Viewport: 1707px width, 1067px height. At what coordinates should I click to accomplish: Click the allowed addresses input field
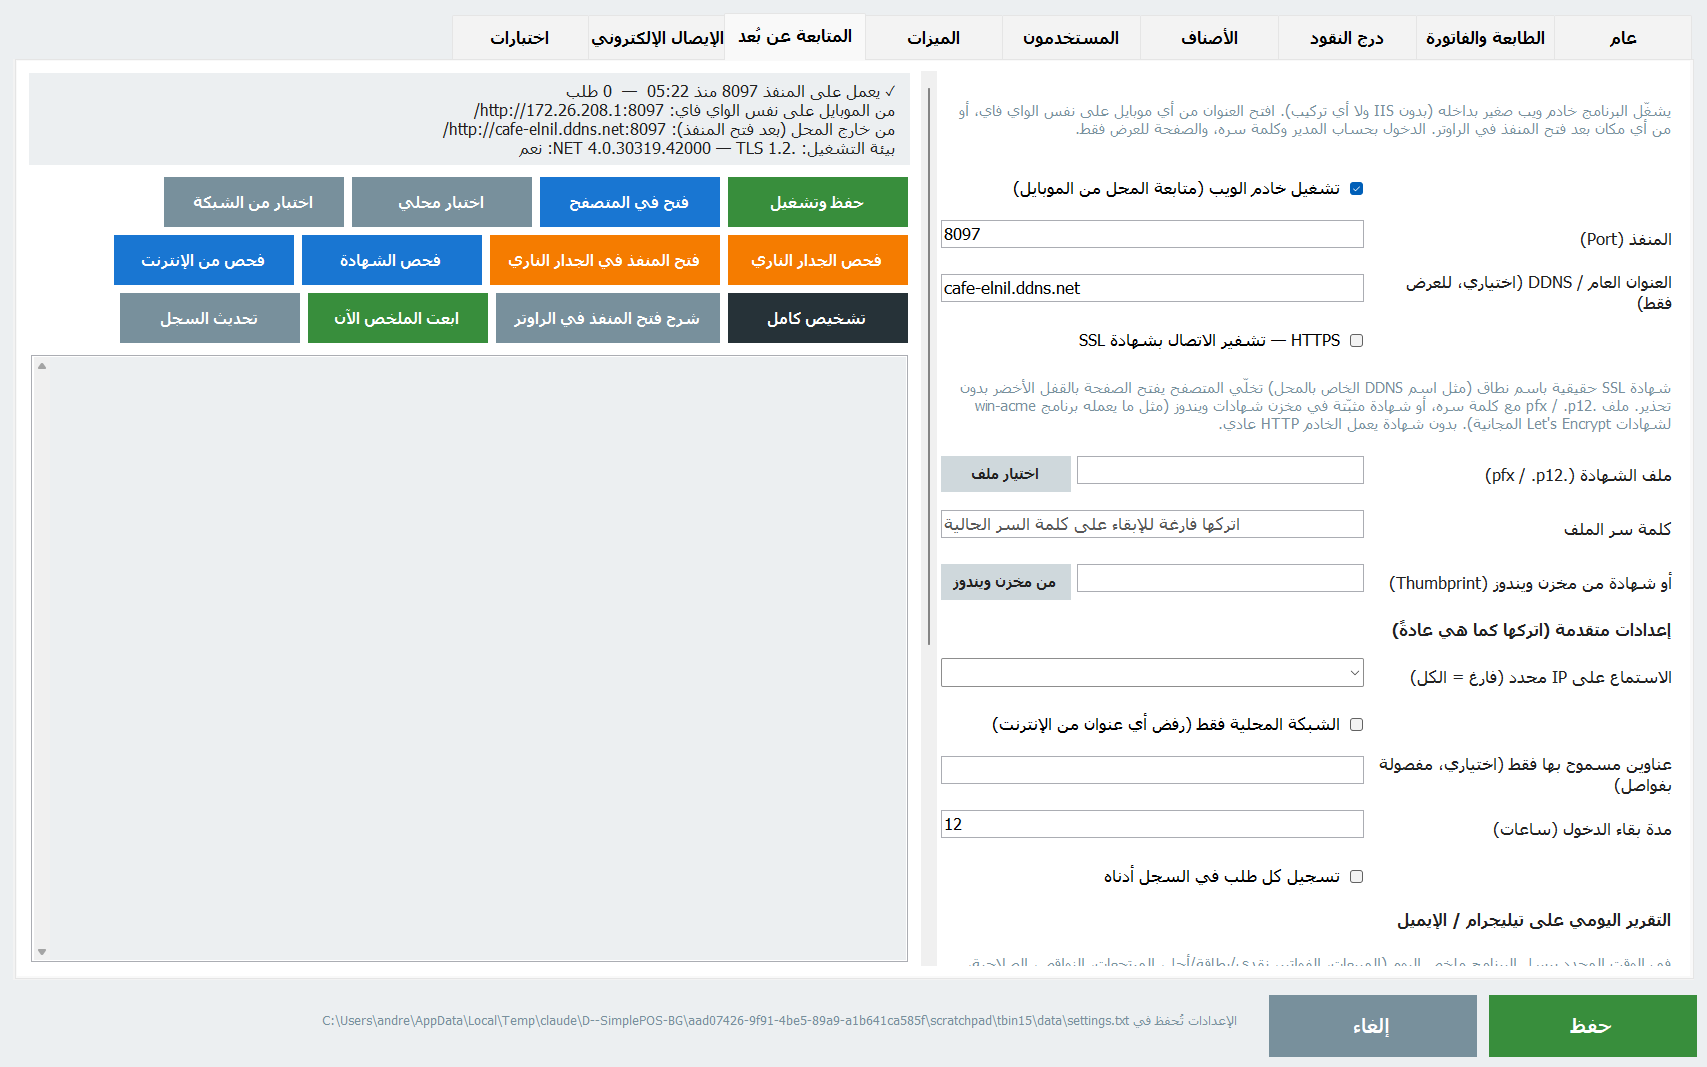point(1152,770)
